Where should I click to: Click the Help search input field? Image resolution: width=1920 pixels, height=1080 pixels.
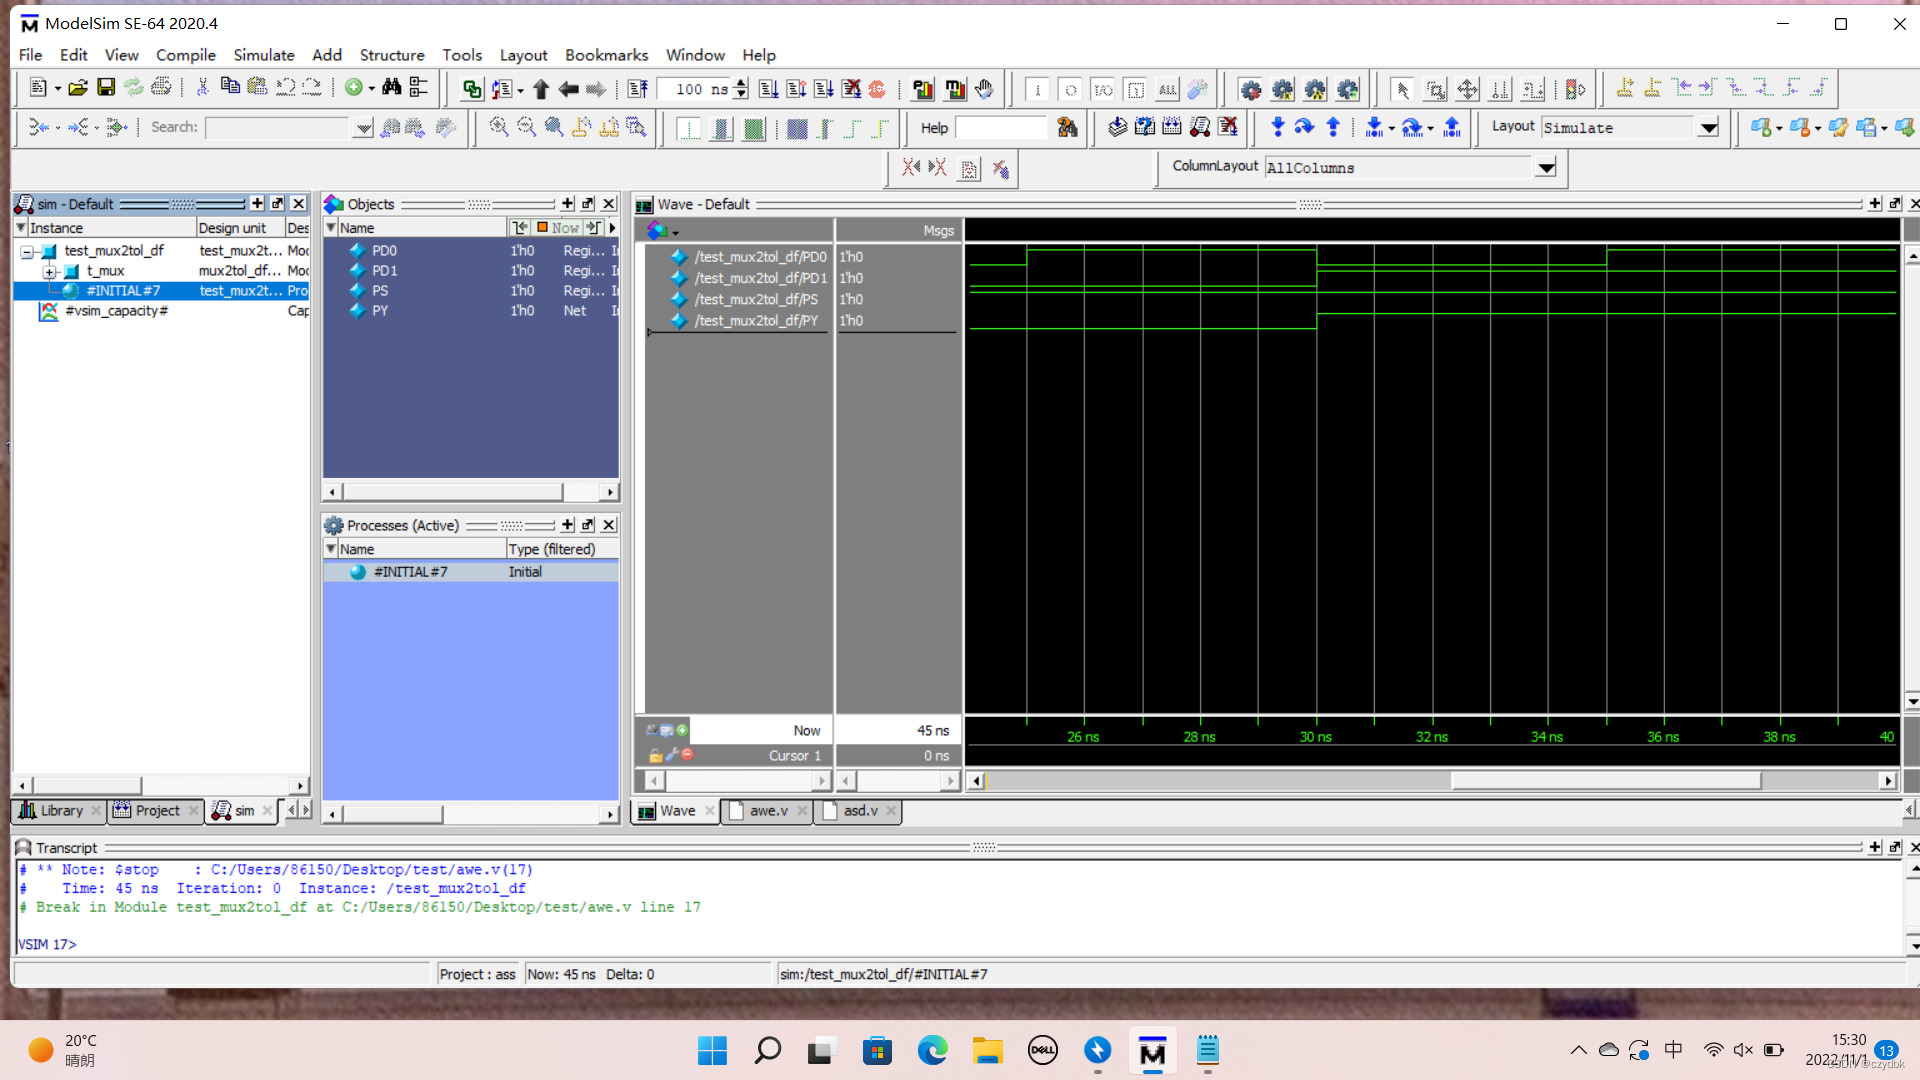(1000, 127)
